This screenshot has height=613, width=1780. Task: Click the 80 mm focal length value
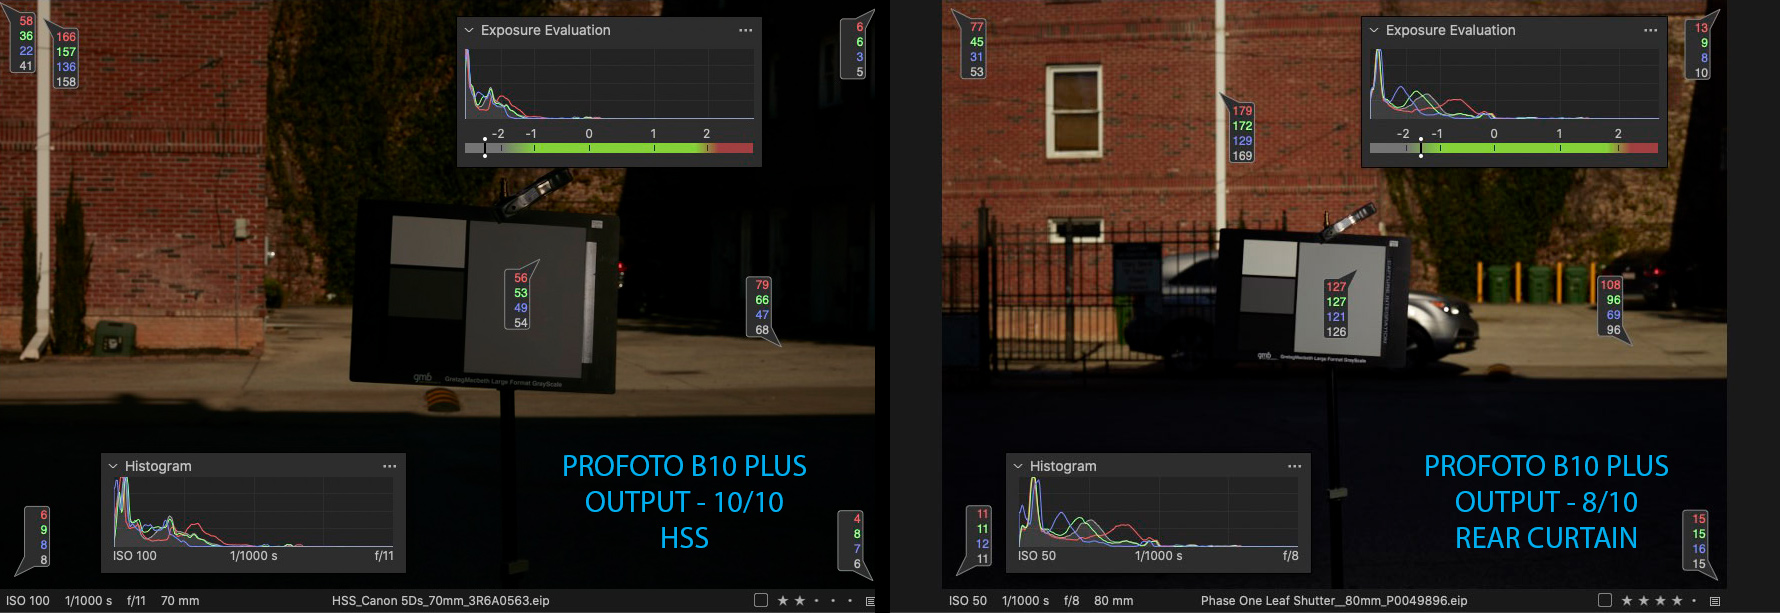pos(1114,601)
